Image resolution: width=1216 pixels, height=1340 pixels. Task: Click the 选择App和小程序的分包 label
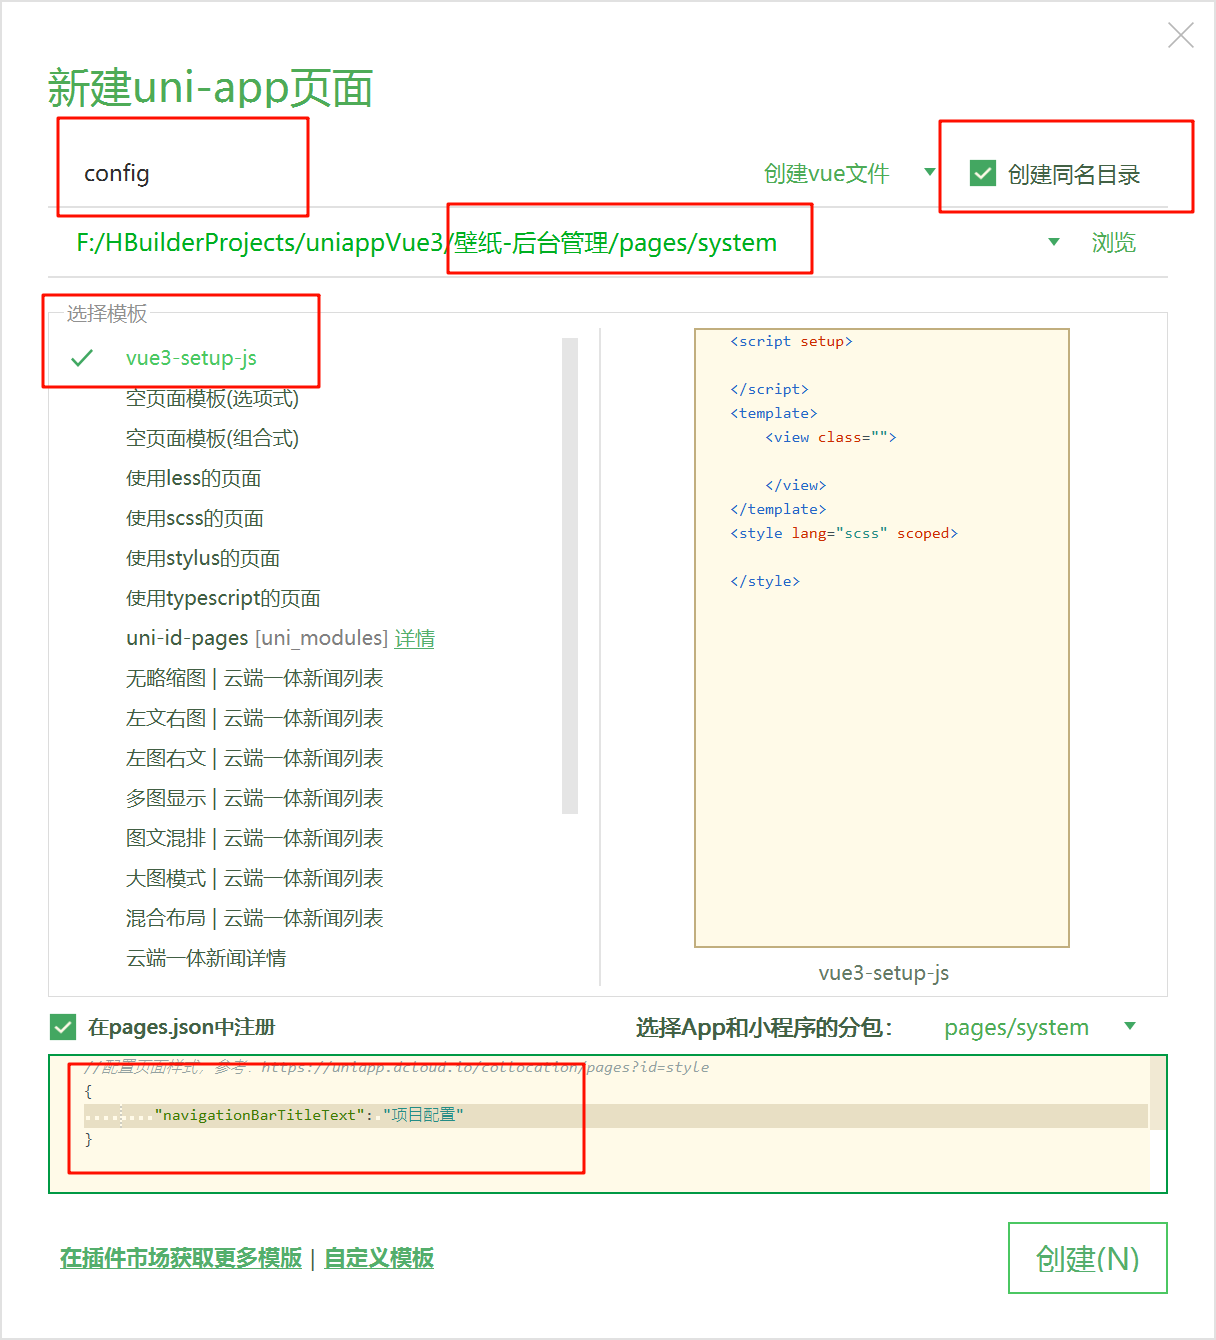tap(764, 1027)
